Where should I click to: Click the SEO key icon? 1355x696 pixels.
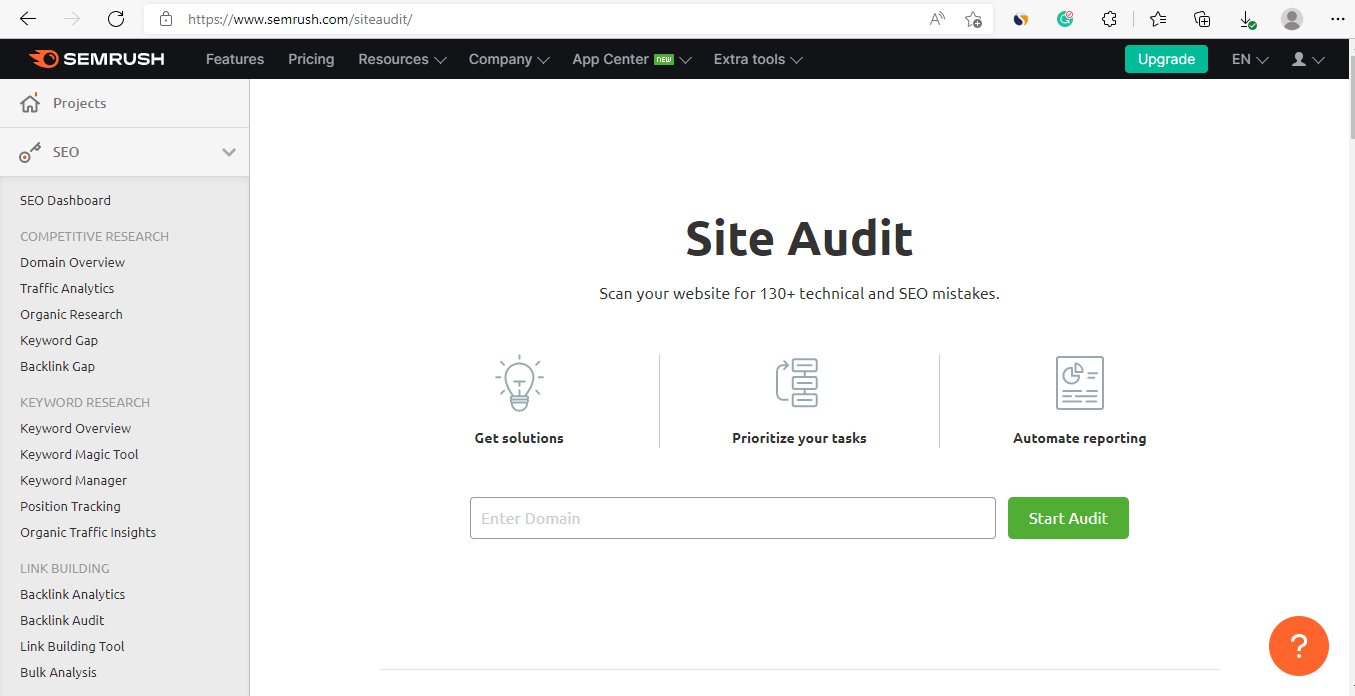click(x=30, y=152)
